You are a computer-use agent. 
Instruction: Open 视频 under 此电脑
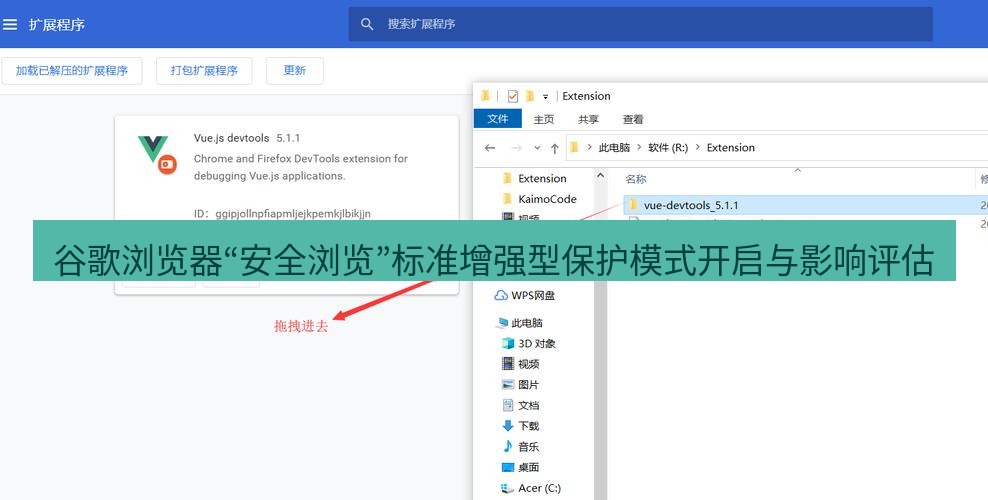coord(529,364)
